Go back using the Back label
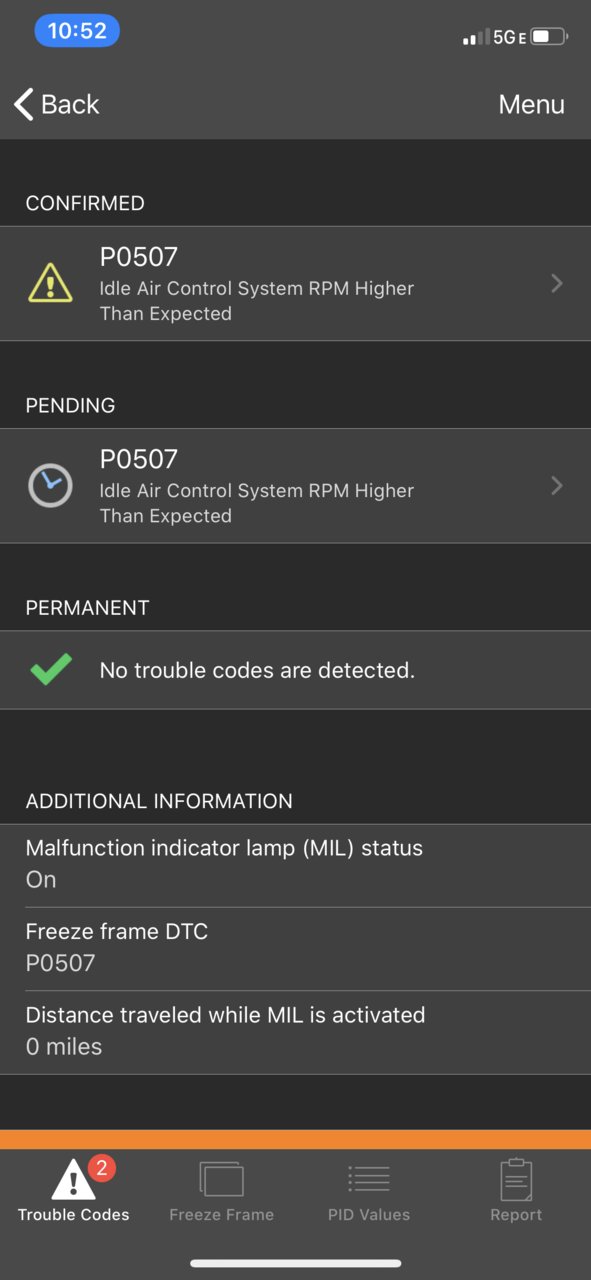Screen dimensions: 591x1280 (70, 104)
